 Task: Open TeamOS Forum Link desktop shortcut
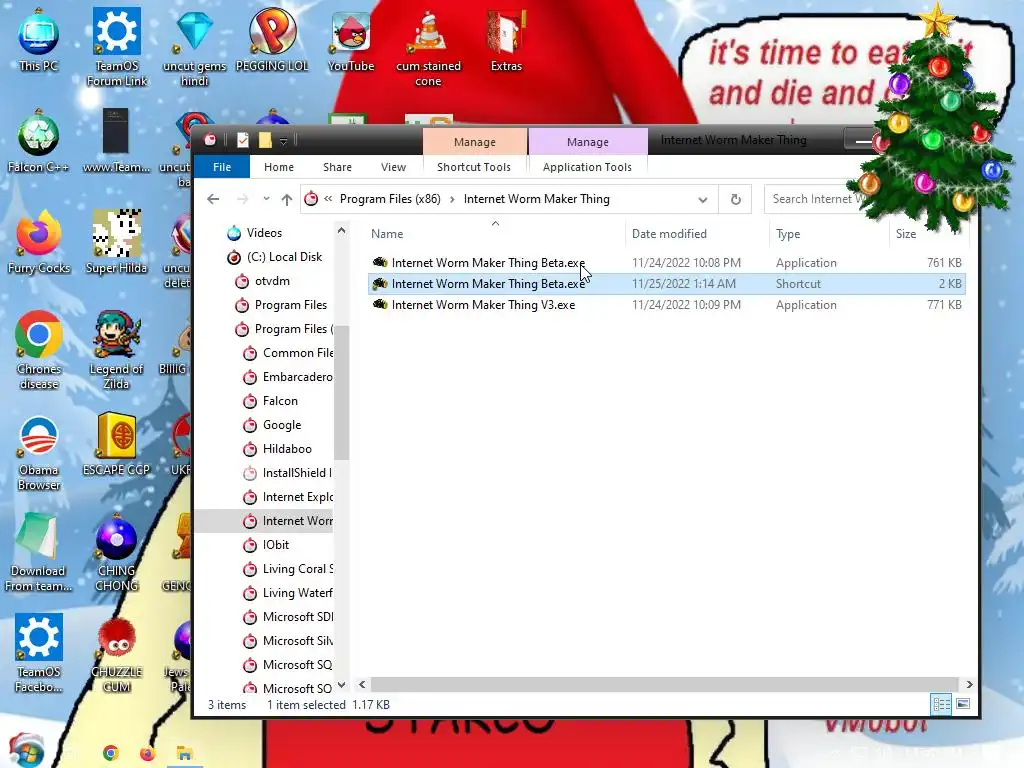[117, 47]
